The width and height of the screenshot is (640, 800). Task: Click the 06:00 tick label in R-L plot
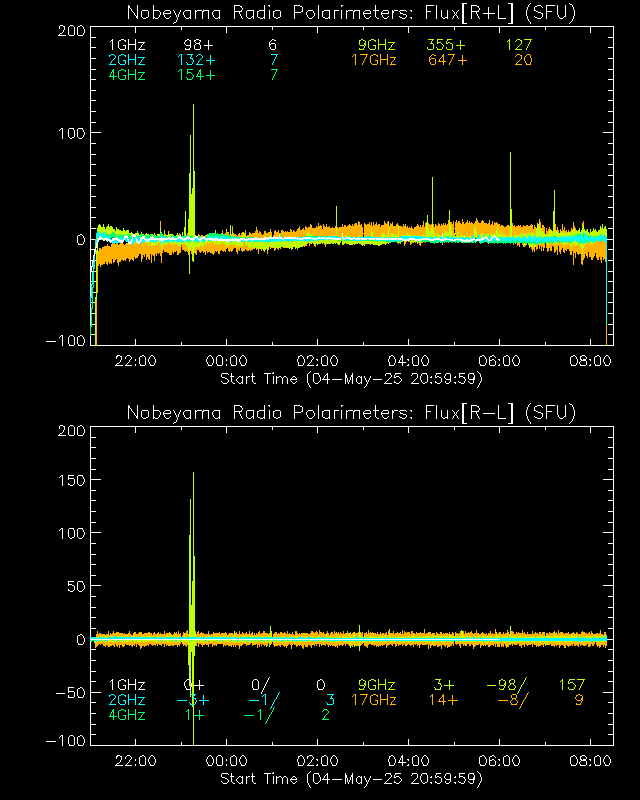pos(499,761)
